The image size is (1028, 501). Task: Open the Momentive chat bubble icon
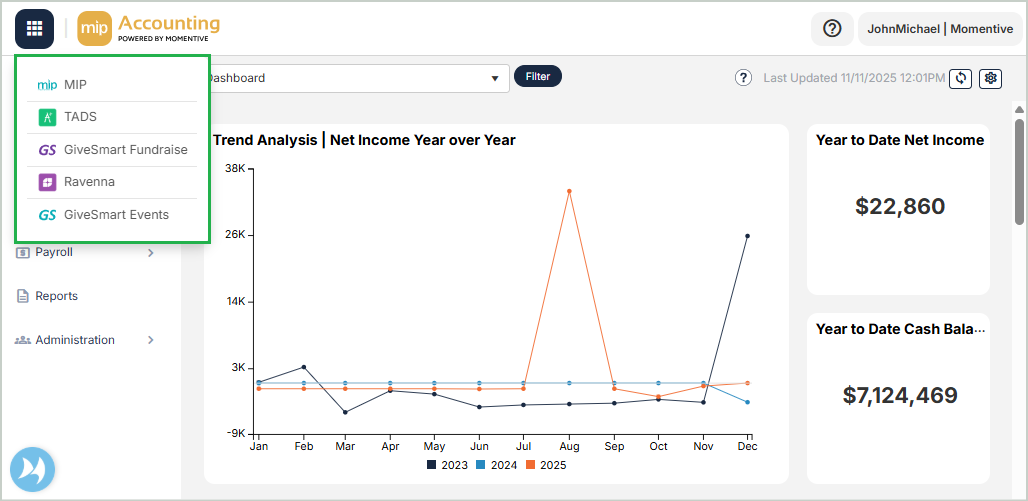coord(32,469)
